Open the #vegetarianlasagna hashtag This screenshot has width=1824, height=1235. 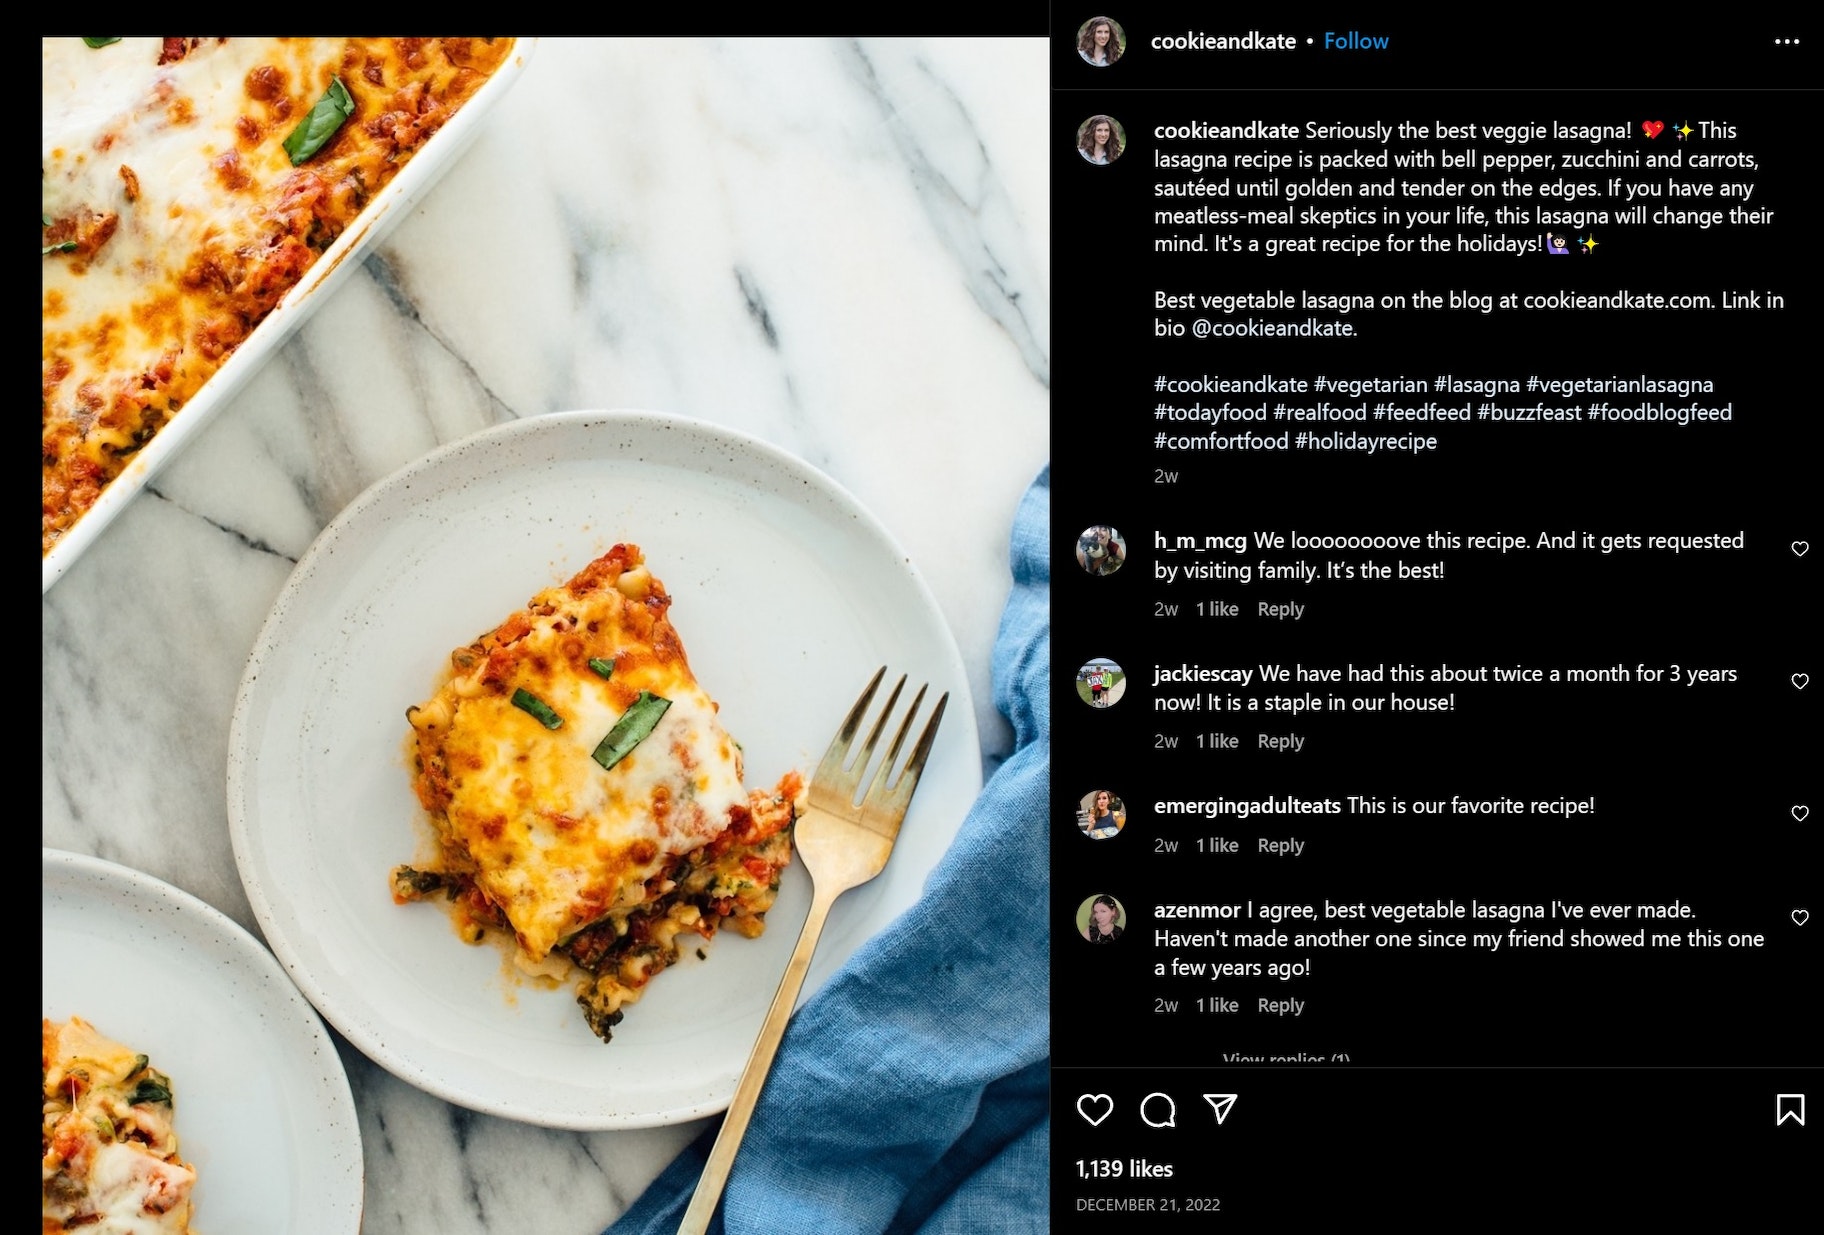[1619, 384]
